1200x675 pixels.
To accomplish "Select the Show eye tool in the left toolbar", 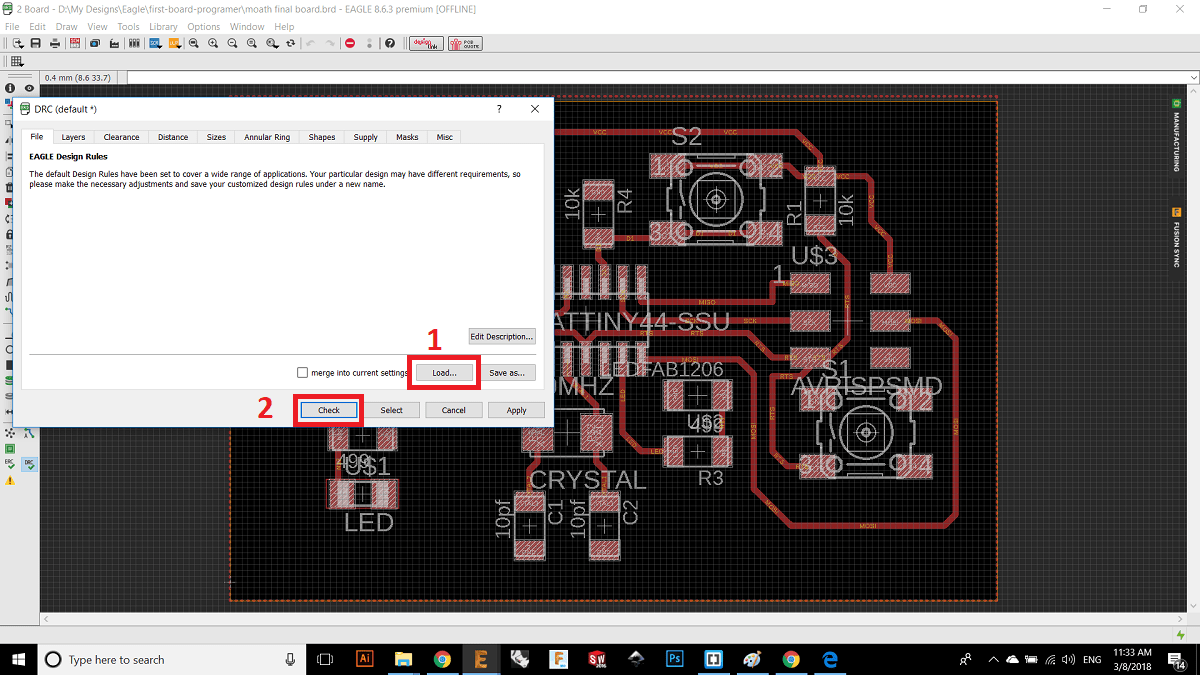I will click(x=29, y=89).
